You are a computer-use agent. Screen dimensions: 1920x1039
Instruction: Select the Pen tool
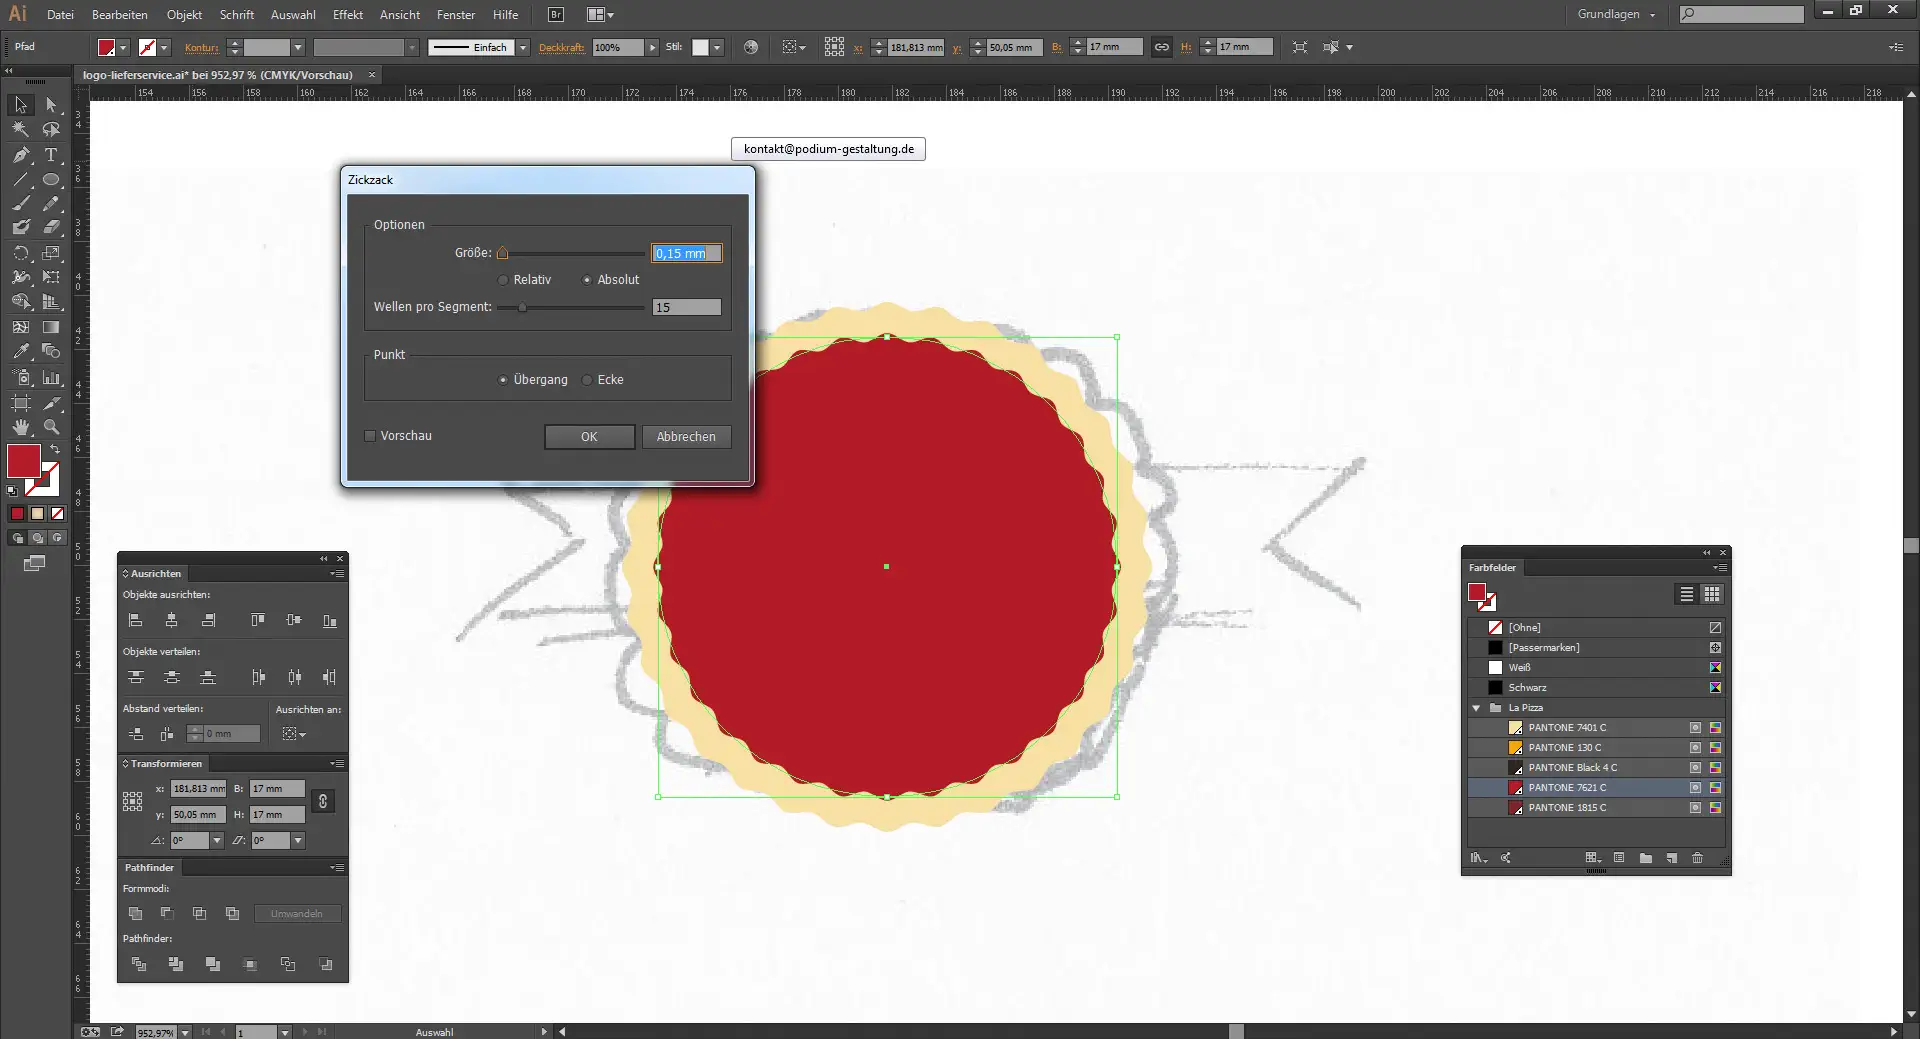(20, 155)
